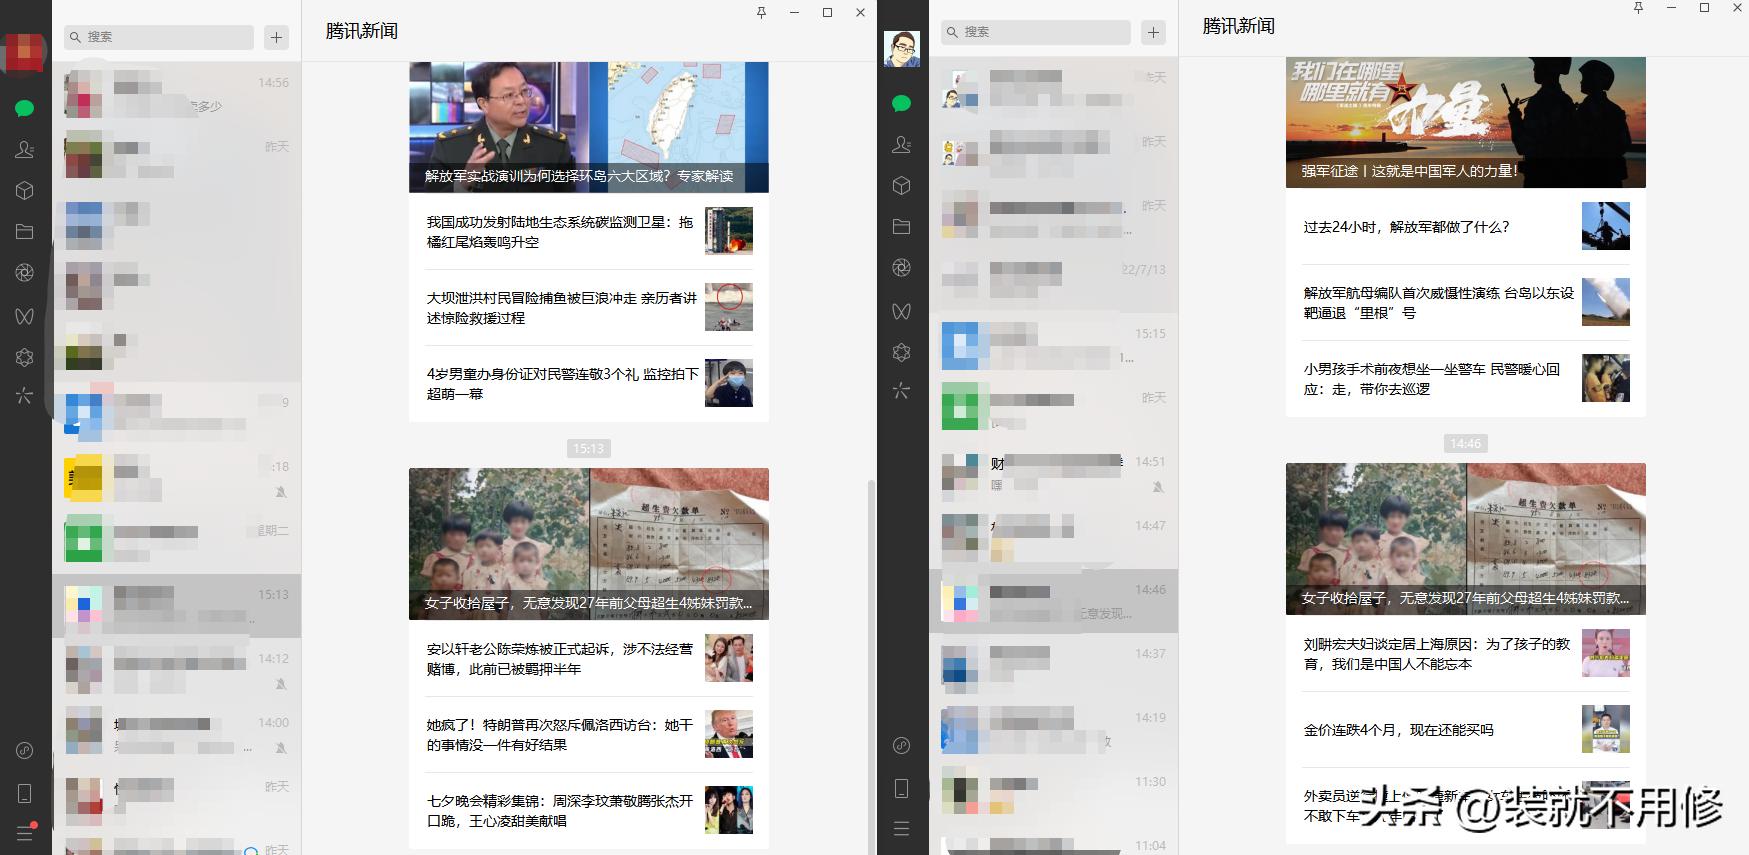The width and height of the screenshot is (1749, 855).
Task: Select left muted chat with time 14:00
Action: click(x=177, y=734)
